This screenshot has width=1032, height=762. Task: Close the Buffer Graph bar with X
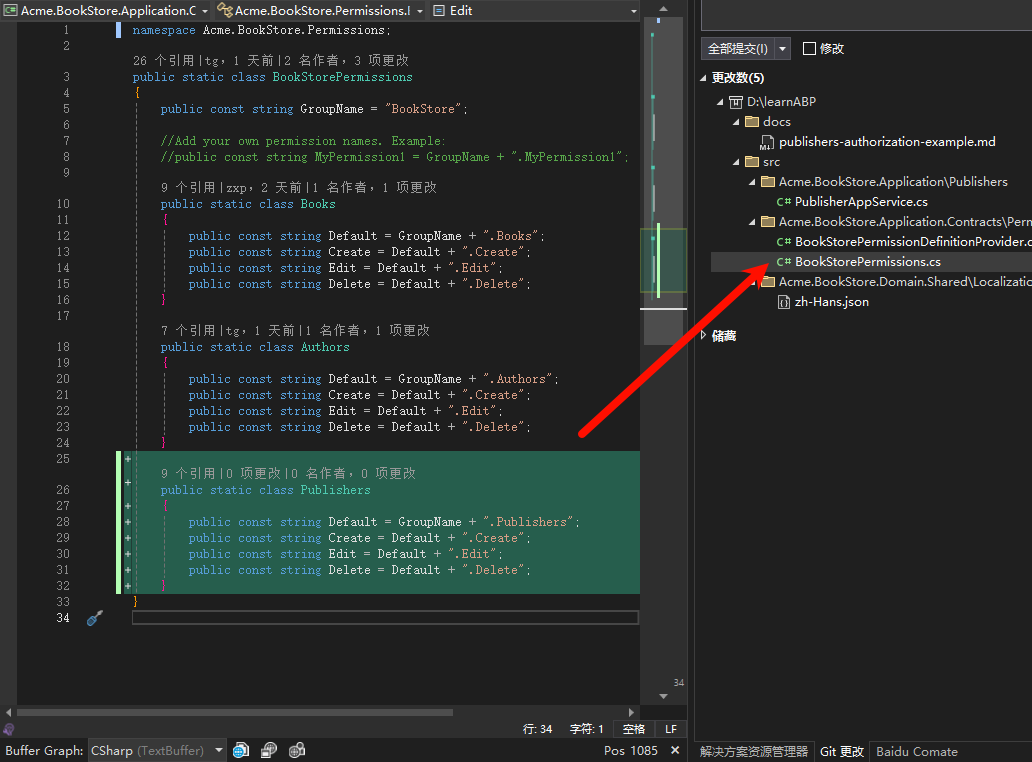coord(675,750)
